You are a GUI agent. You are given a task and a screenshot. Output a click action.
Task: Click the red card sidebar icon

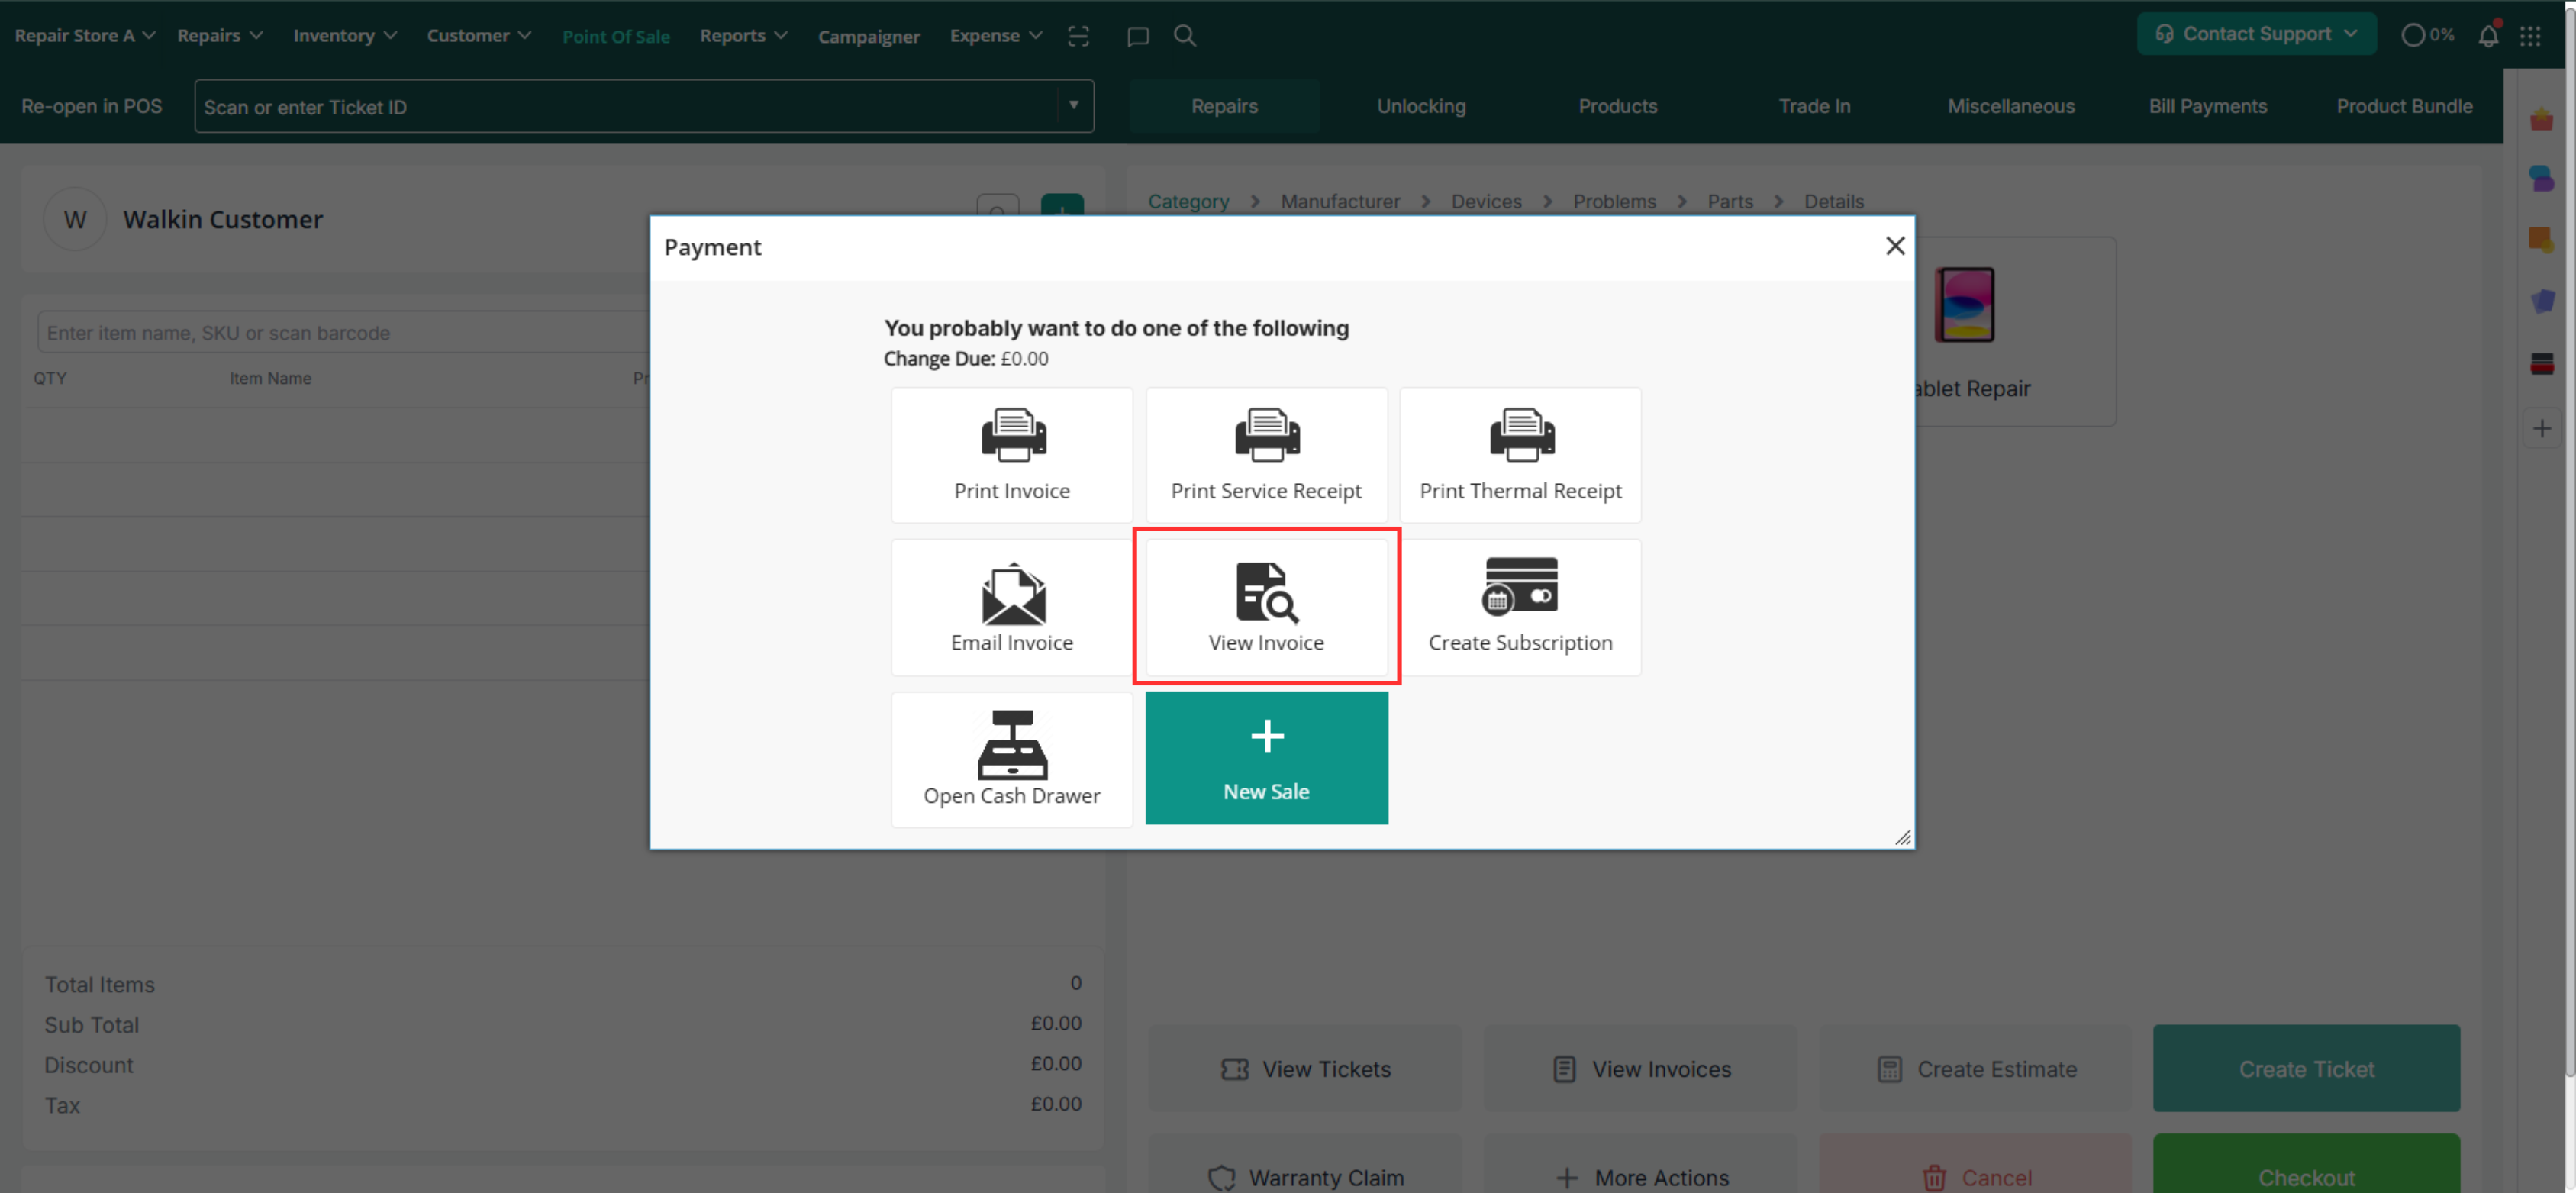(2541, 364)
